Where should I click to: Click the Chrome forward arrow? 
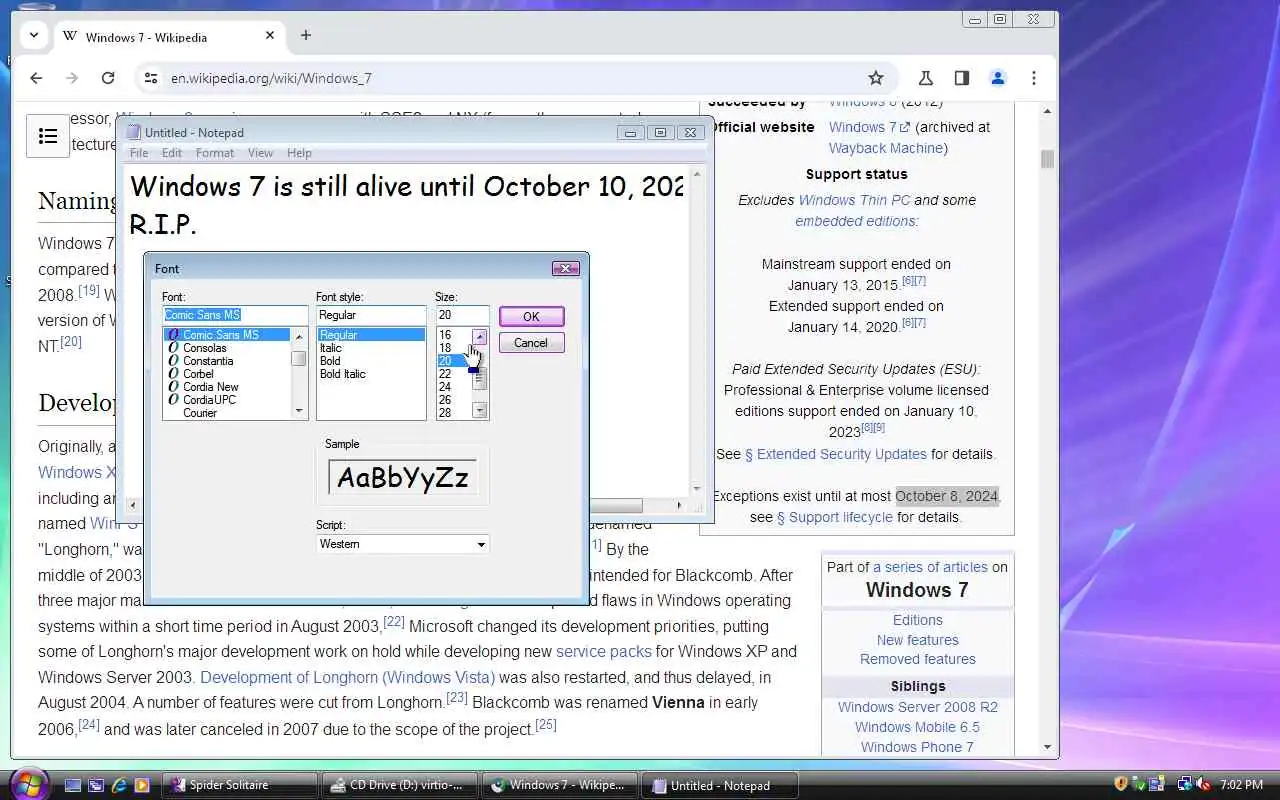(x=72, y=78)
